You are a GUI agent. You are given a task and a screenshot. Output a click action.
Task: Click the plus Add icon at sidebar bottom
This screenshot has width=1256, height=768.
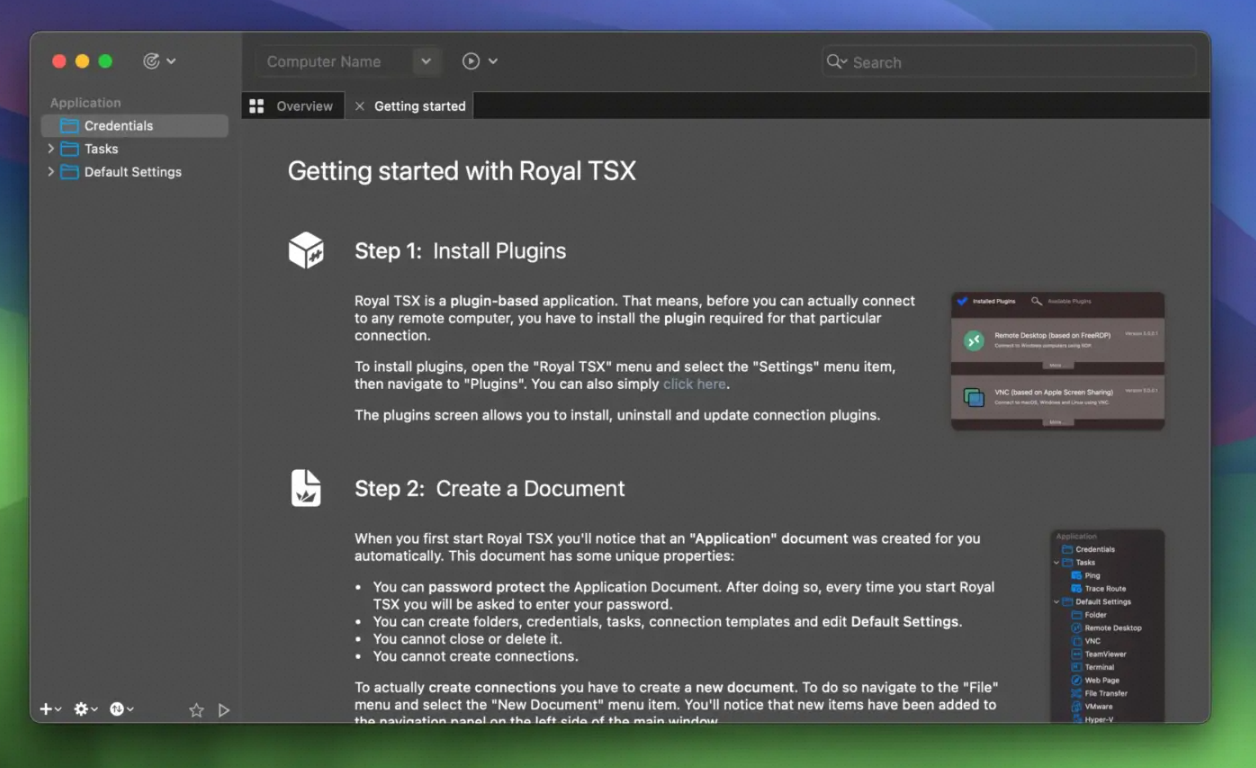[x=45, y=709]
